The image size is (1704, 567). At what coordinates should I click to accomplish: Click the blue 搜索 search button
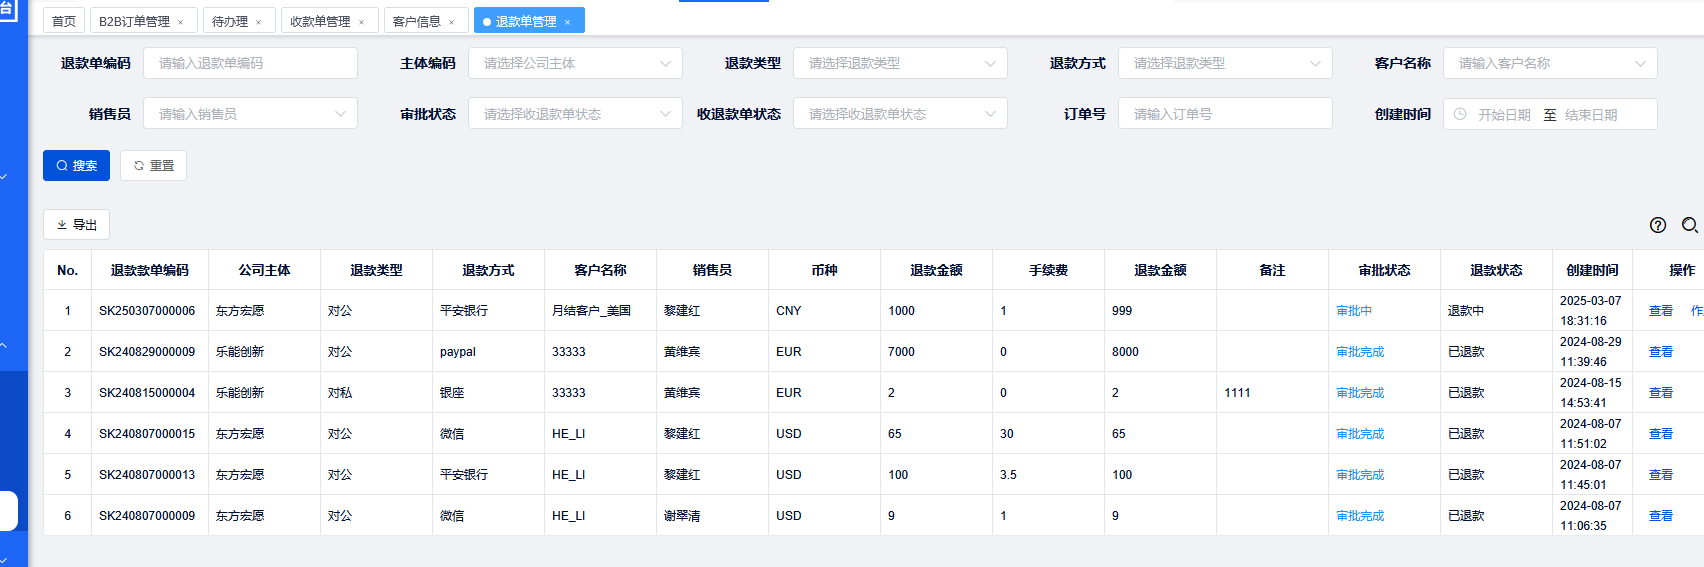(x=76, y=166)
